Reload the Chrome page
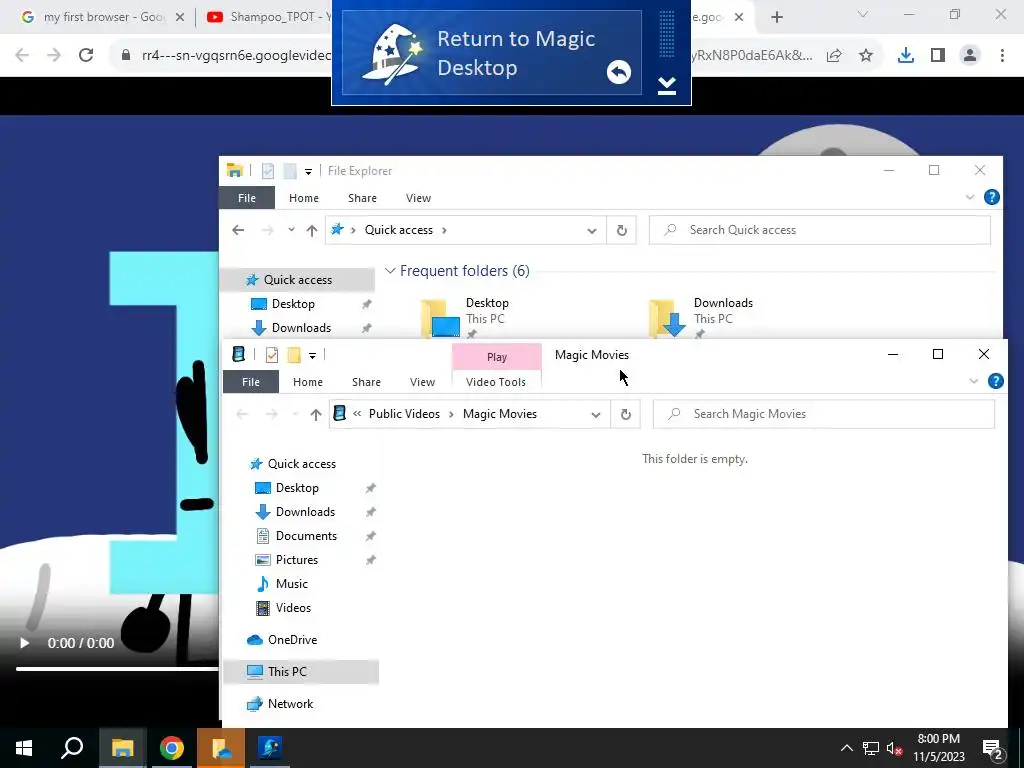 (x=86, y=56)
